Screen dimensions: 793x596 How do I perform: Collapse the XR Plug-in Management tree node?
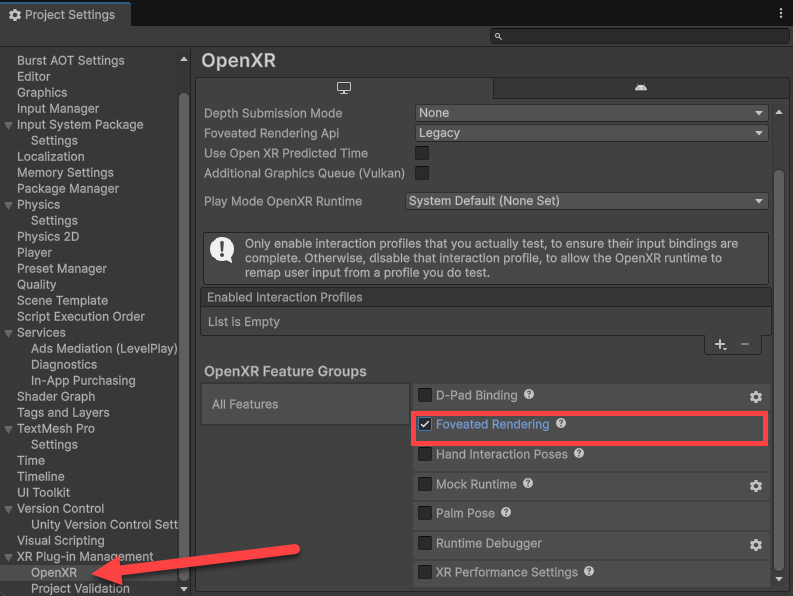[9, 557]
